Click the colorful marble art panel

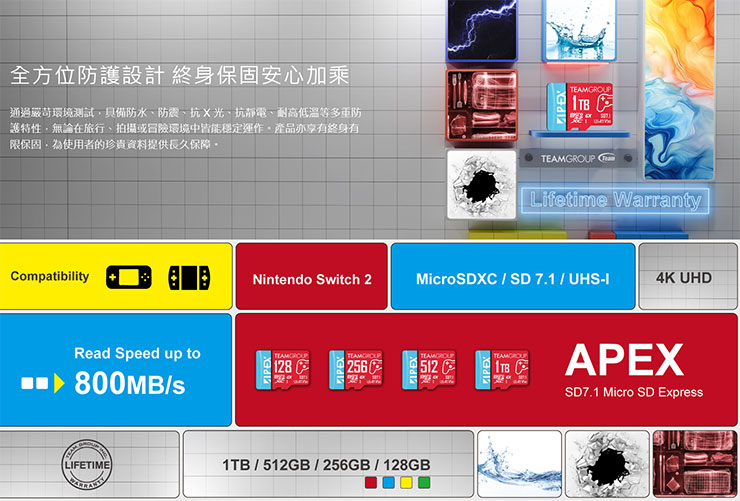click(680, 90)
